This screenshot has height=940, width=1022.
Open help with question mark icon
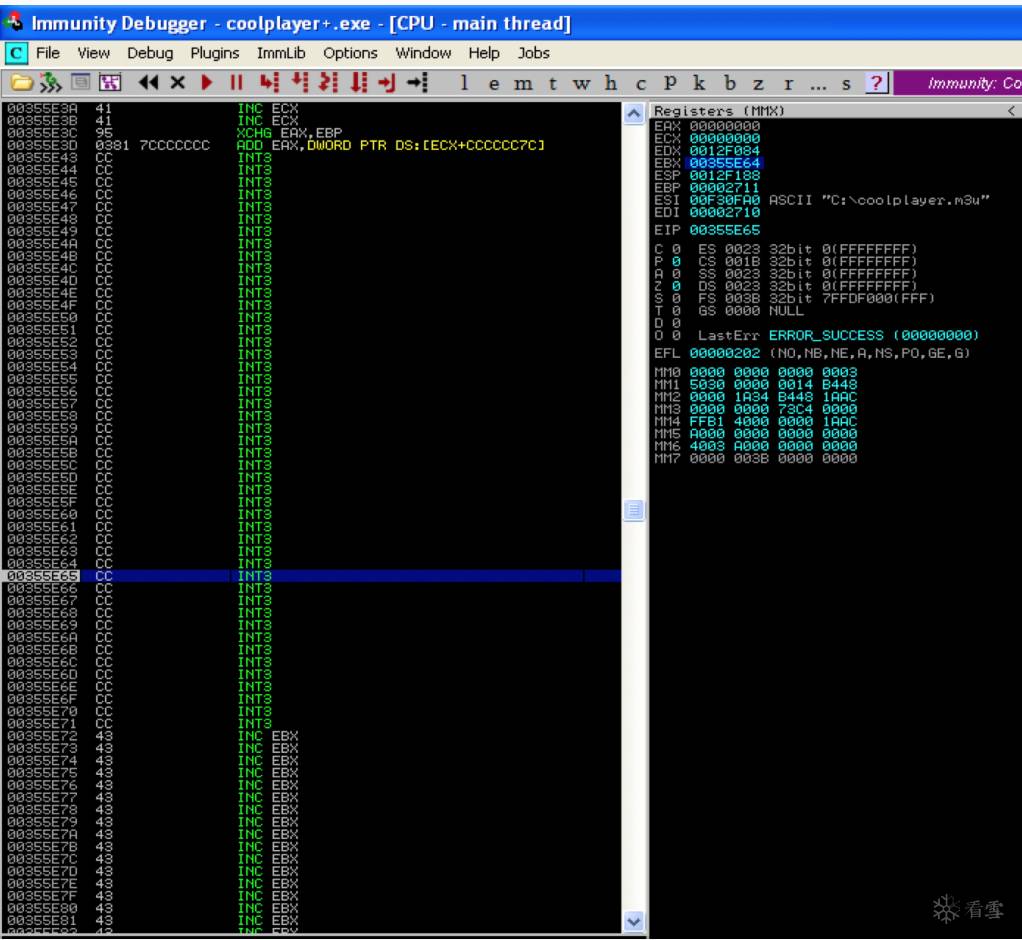coord(877,83)
